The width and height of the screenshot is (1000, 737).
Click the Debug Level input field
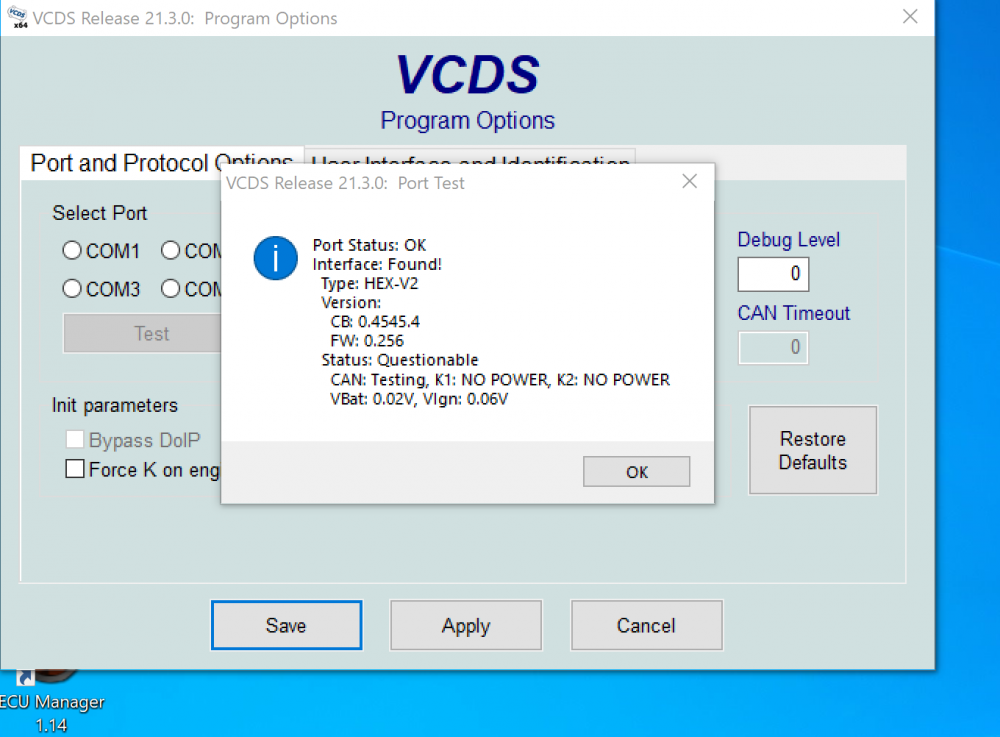pyautogui.click(x=773, y=274)
